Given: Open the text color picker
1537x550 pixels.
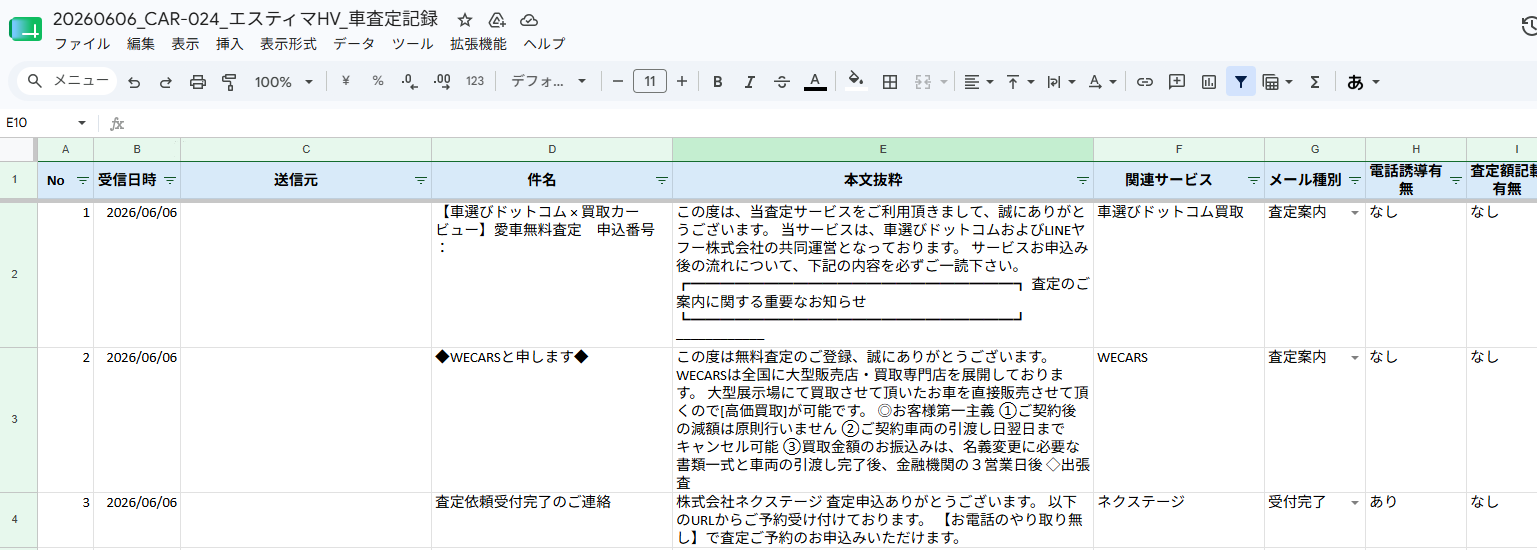Looking at the screenshot, I should (x=815, y=82).
